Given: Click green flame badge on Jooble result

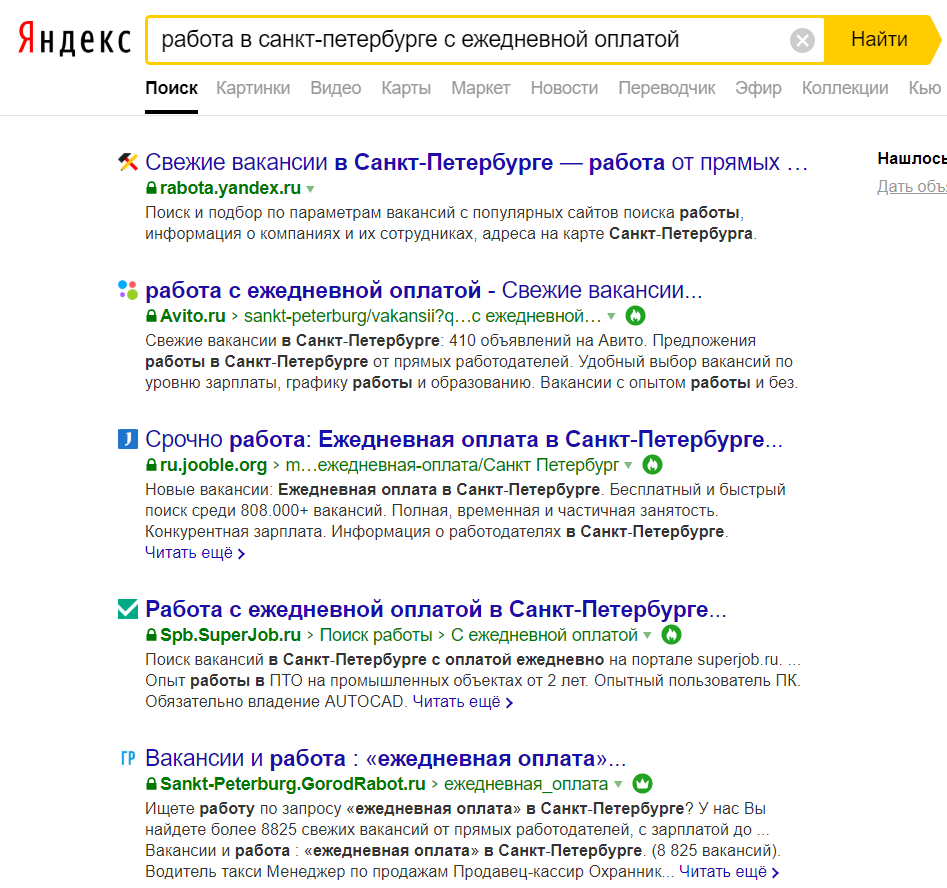Looking at the screenshot, I should pos(652,465).
